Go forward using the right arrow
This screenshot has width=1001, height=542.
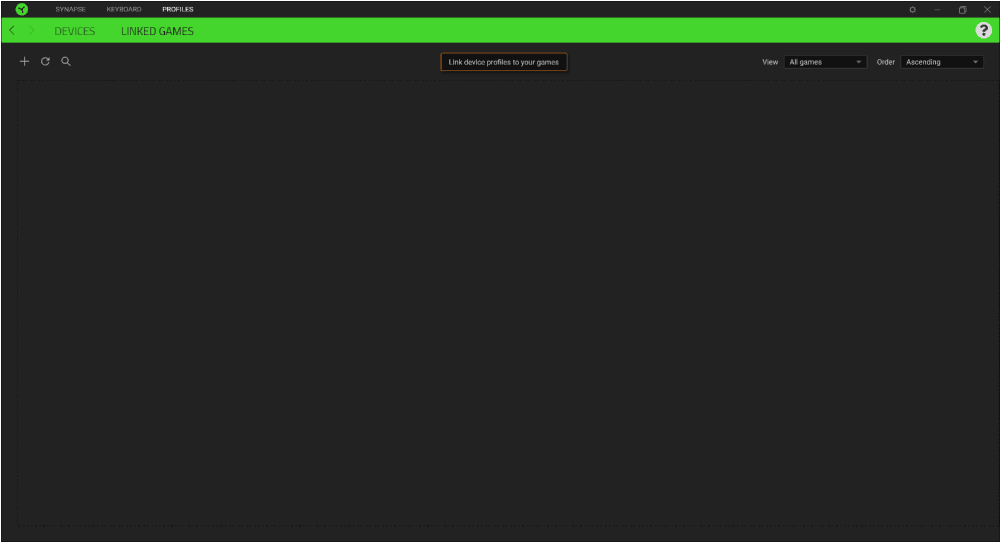31,31
